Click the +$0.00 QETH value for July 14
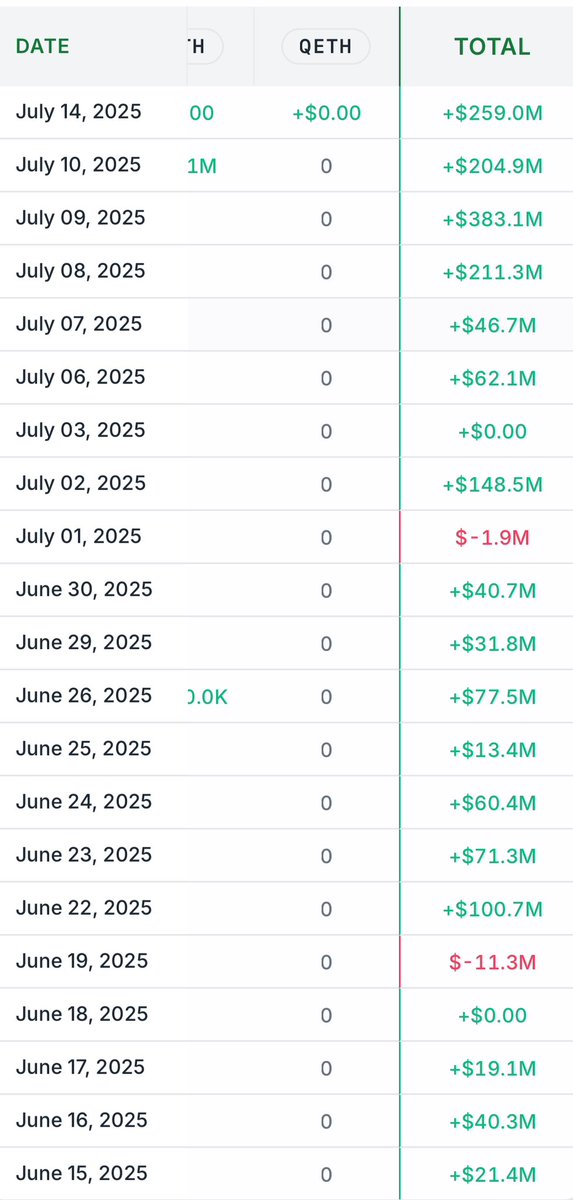The height and width of the screenshot is (1200, 573). (326, 114)
